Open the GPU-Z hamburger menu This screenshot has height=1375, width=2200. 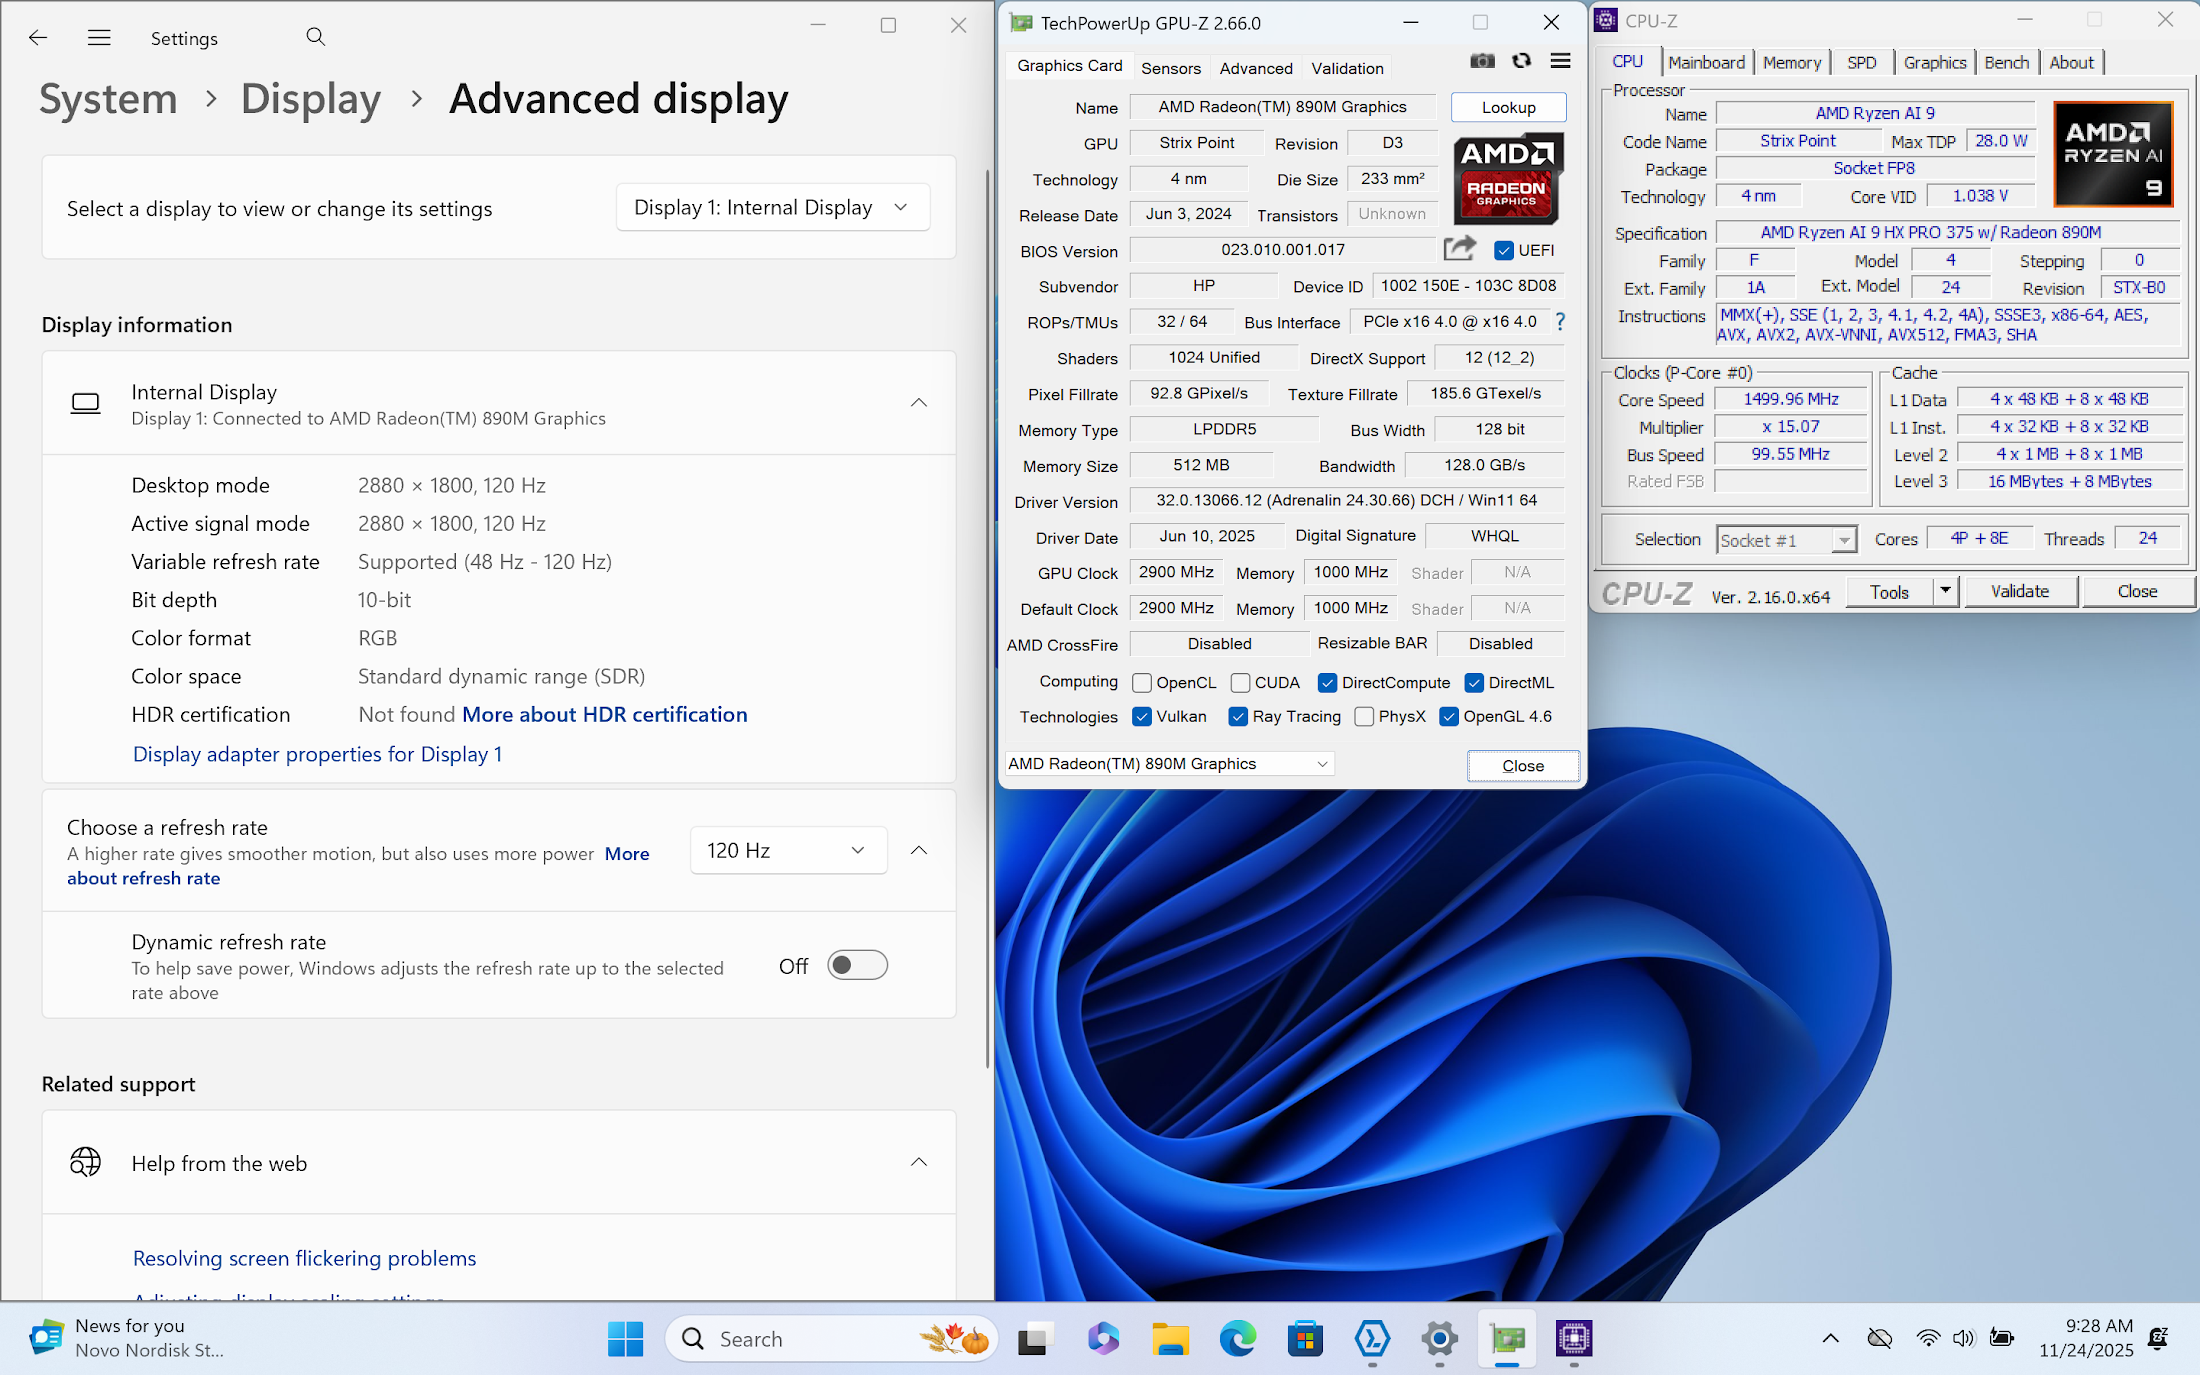pos(1560,61)
